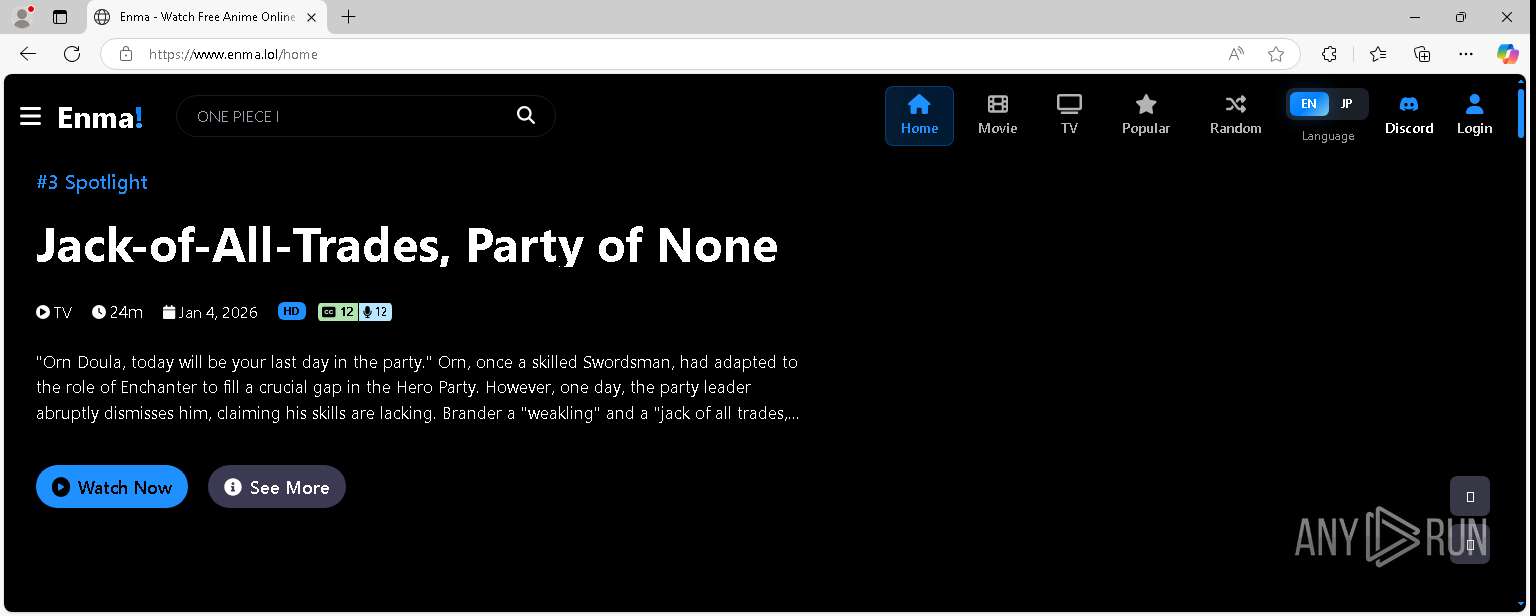Open browser Extensions menu
This screenshot has height=616, width=1536.
[x=1329, y=54]
